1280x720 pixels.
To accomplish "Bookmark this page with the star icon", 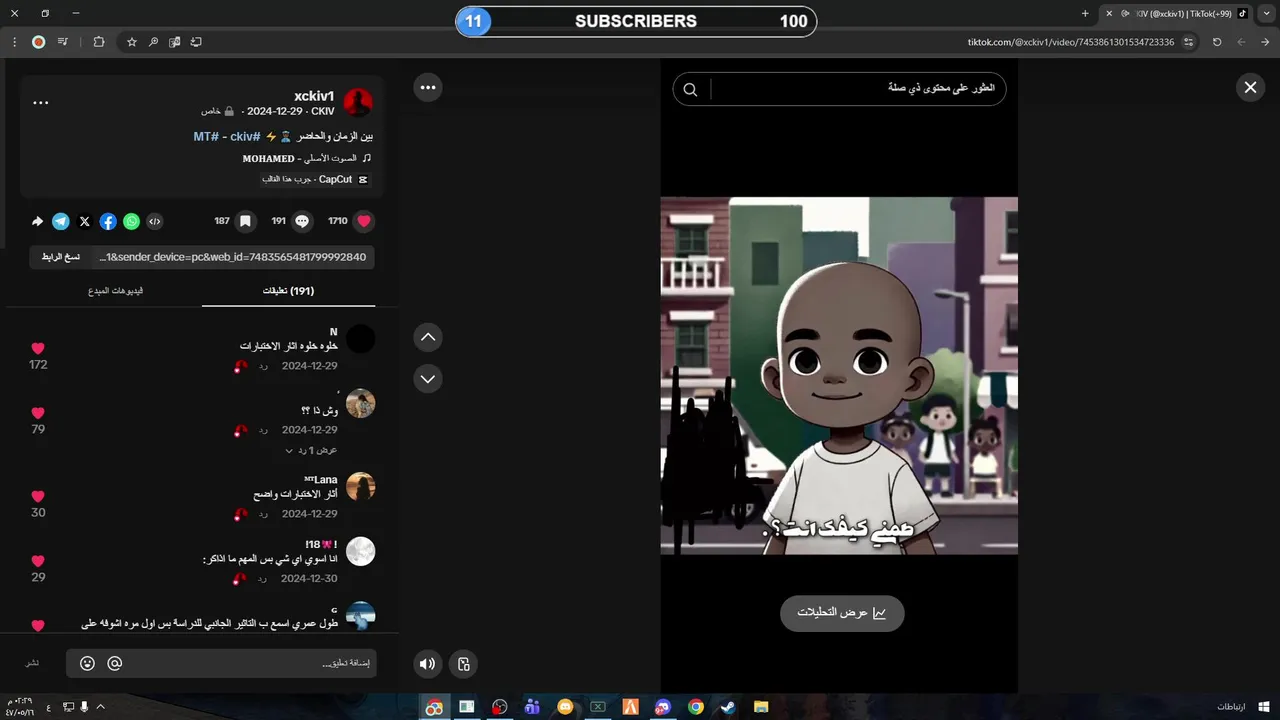I will click(x=131, y=42).
